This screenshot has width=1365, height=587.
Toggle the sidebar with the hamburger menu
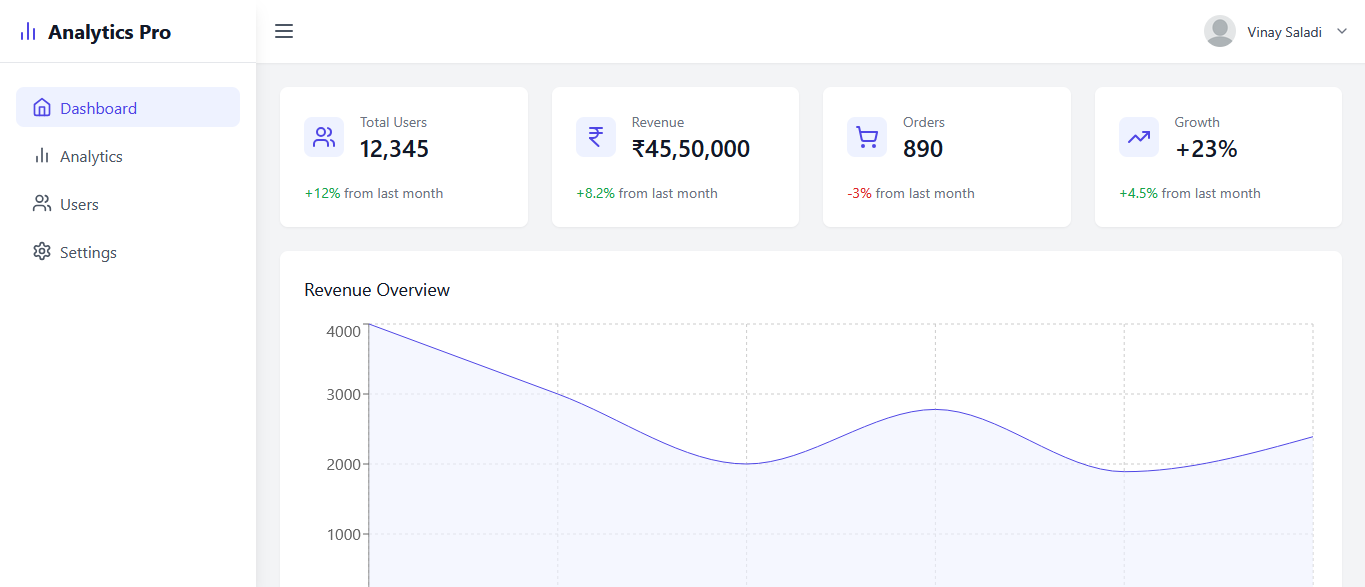(x=284, y=31)
